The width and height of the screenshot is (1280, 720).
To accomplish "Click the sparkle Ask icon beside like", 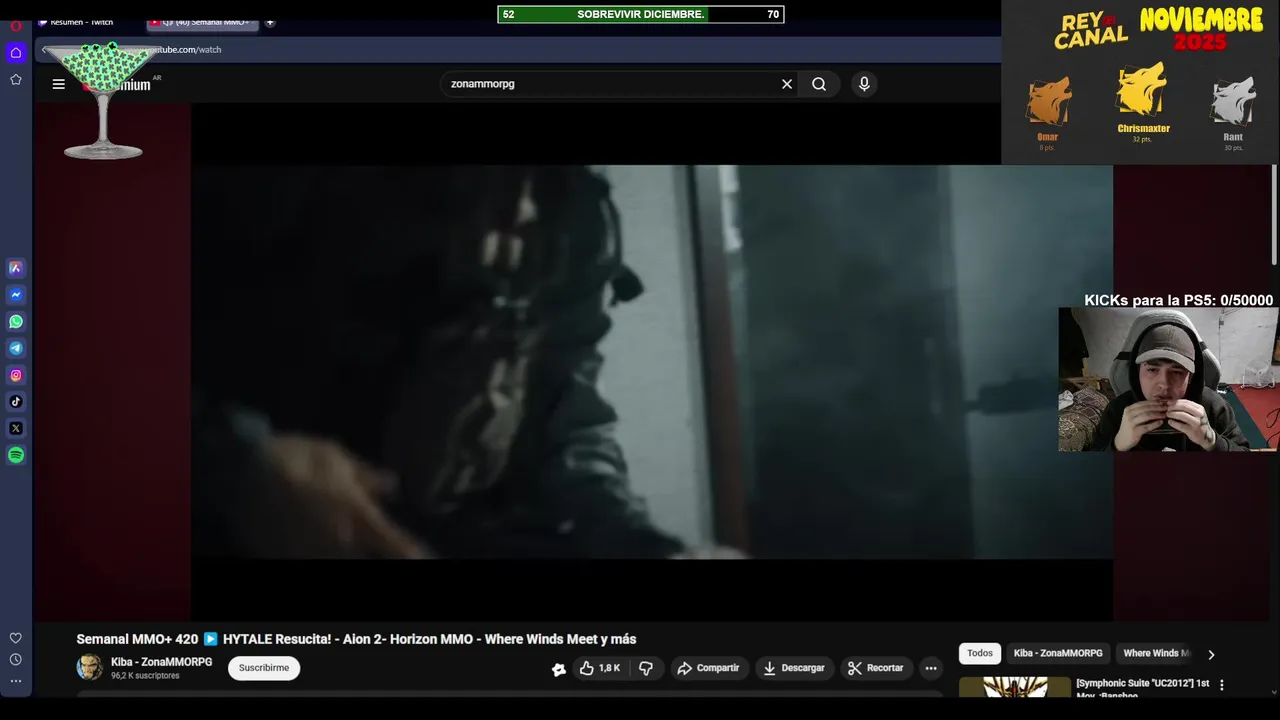I will tap(559, 669).
